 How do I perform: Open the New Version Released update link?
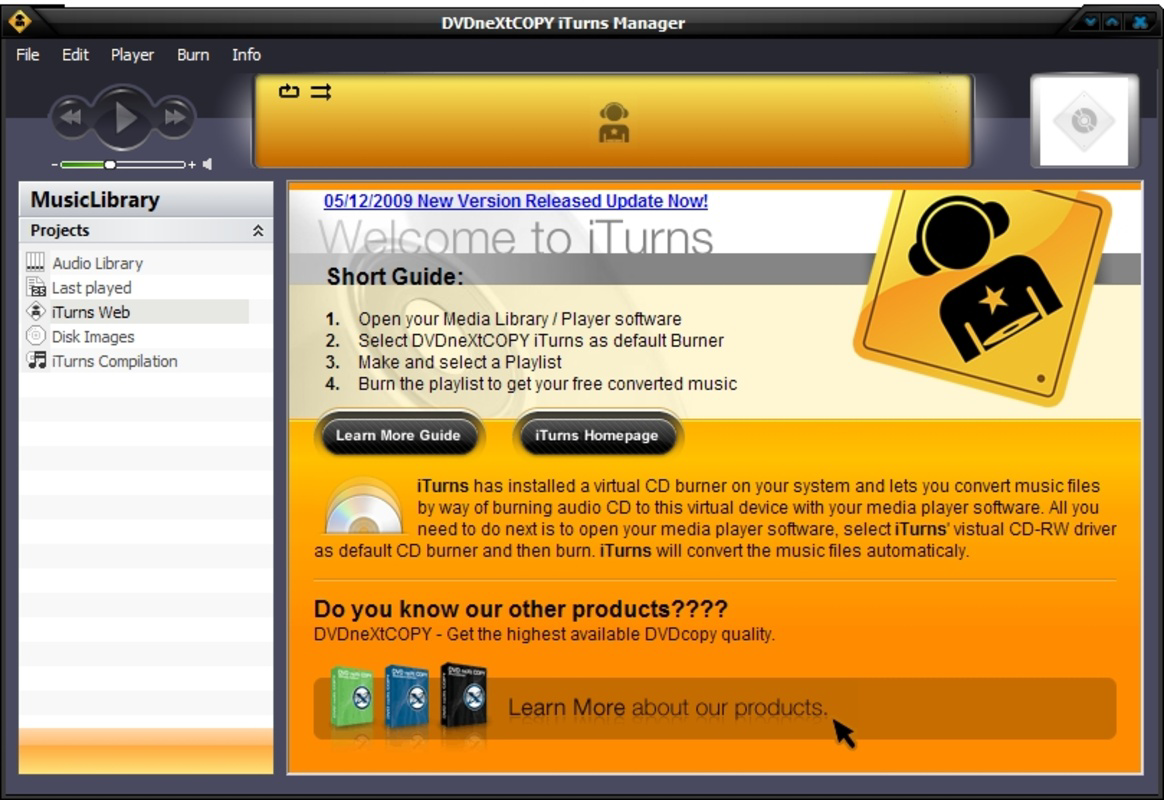(515, 201)
